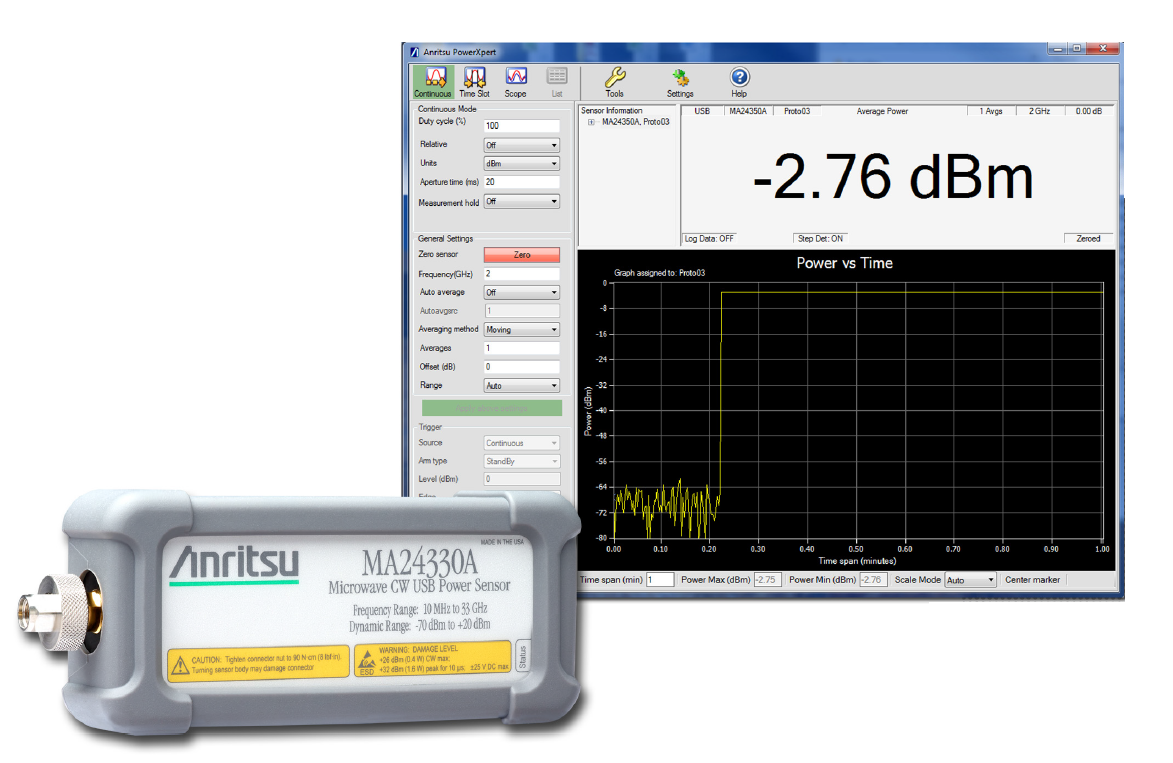Open Help question mark icon
Screen dimensions: 1173x763
739,82
